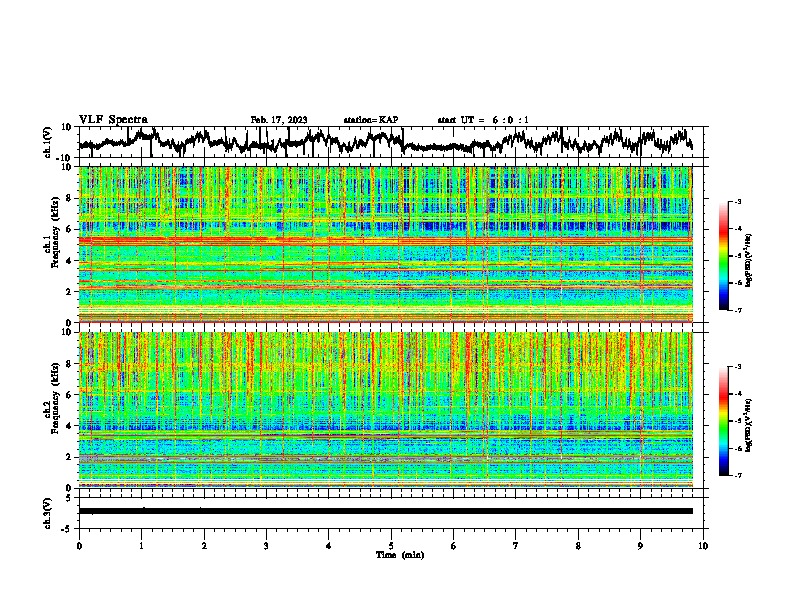Click the "VLF Spectra" title text
792x612 pixels.
113,120
